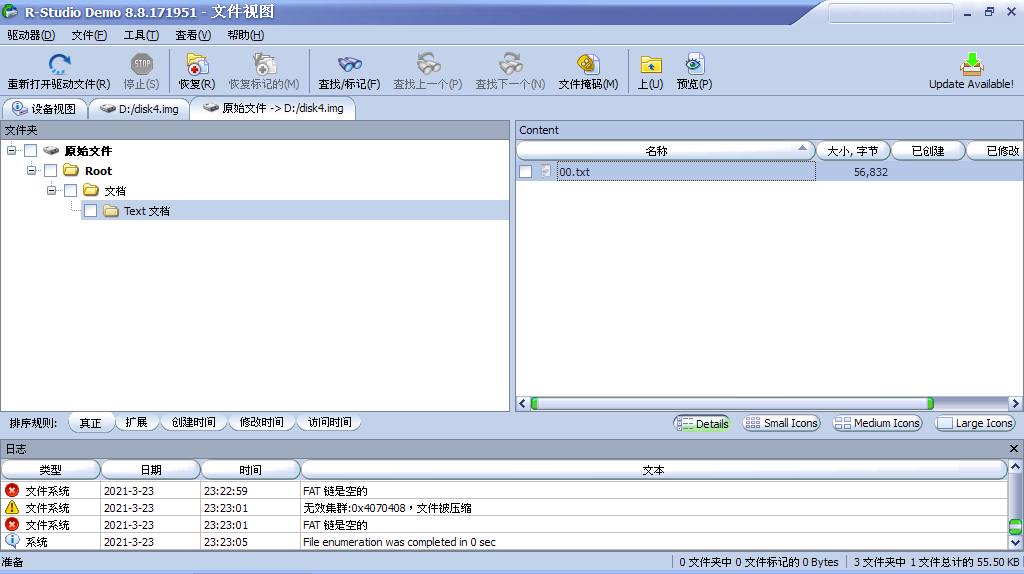This screenshot has height=574, width=1024.
Task: Switch view to Medium Icons
Action: pos(877,423)
